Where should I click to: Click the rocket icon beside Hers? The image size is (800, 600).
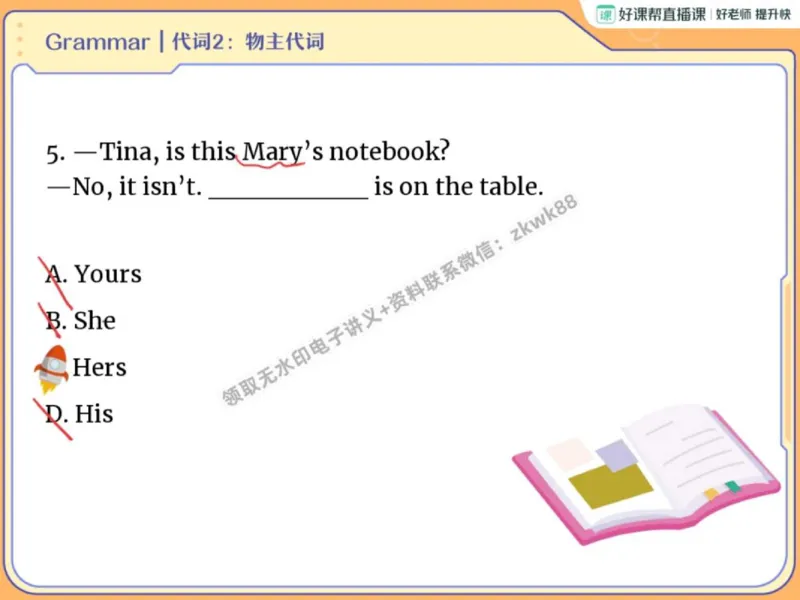coord(52,369)
